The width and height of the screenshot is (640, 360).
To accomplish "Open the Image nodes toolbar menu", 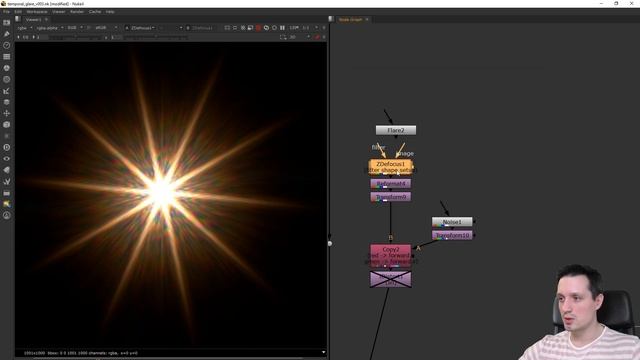I will (x=7, y=22).
